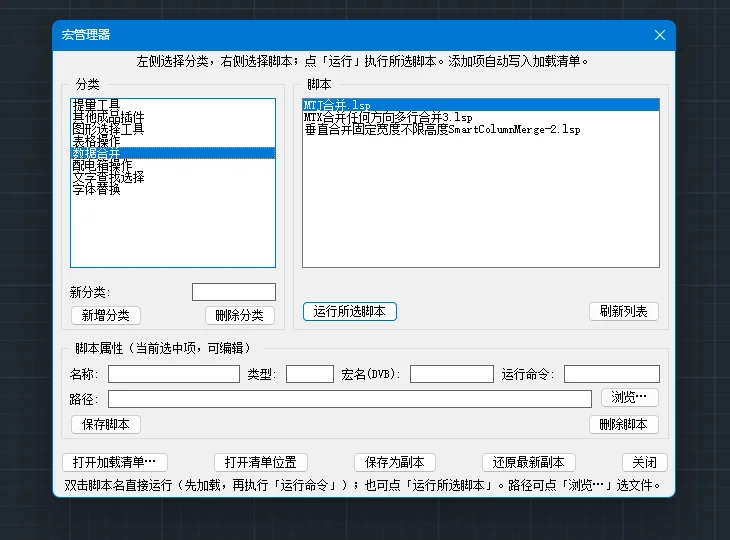The width and height of the screenshot is (730, 540).
Task: Focus the 名称 text field
Action: tap(174, 374)
